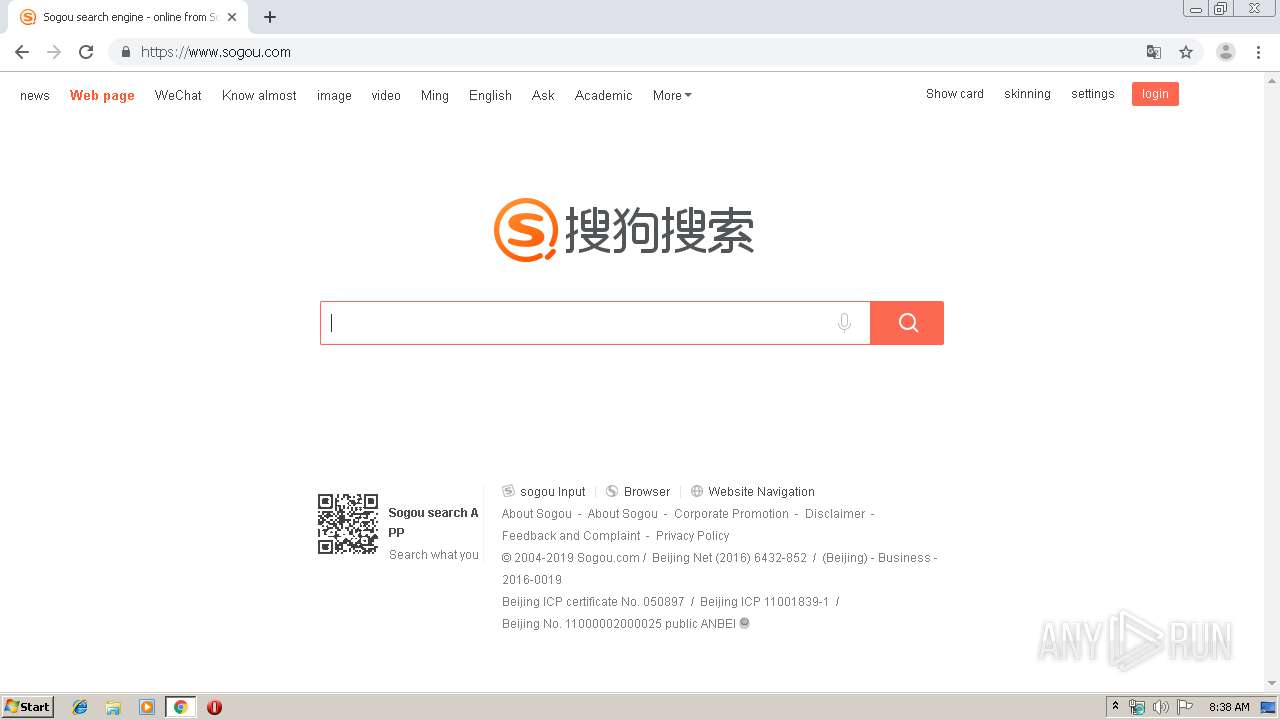
Task: Click Beijing No. 11000002000025 public ANBEI
Action: pyautogui.click(x=619, y=624)
